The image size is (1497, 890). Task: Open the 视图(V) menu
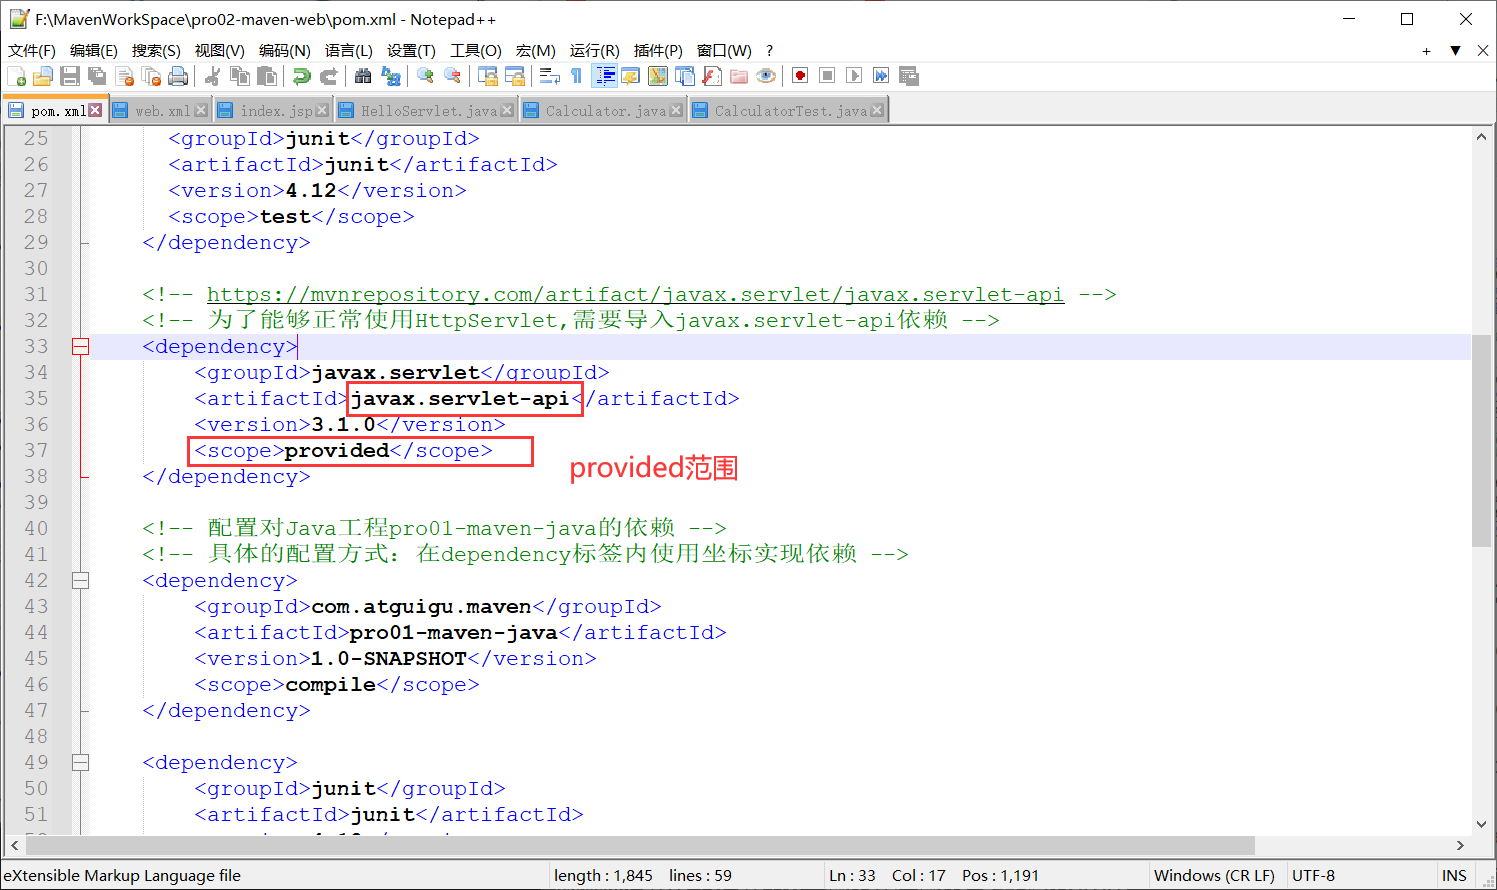point(219,51)
